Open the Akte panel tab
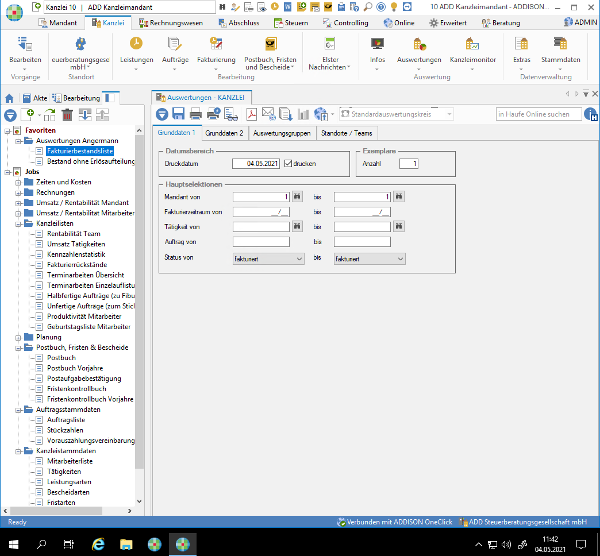Screen dimensions: 600x556 (35, 98)
